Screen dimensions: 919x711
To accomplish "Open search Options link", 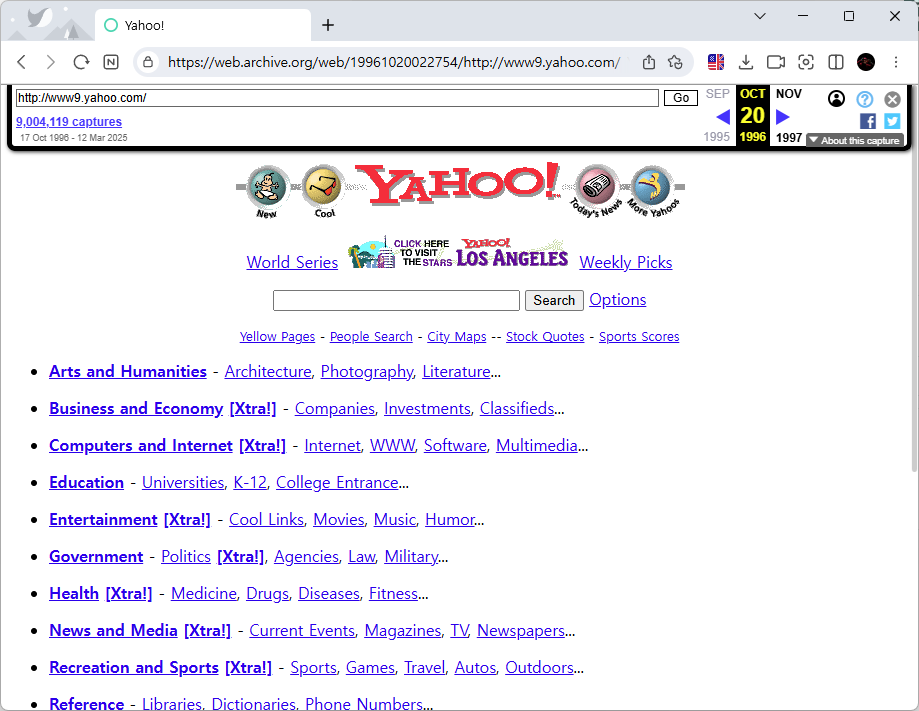I will click(x=617, y=300).
